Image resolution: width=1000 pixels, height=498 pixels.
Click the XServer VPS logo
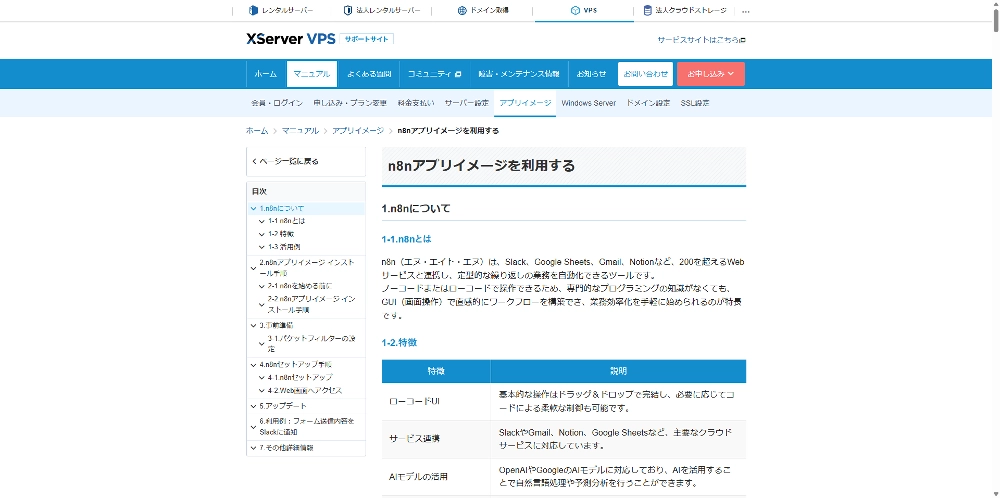click(290, 39)
